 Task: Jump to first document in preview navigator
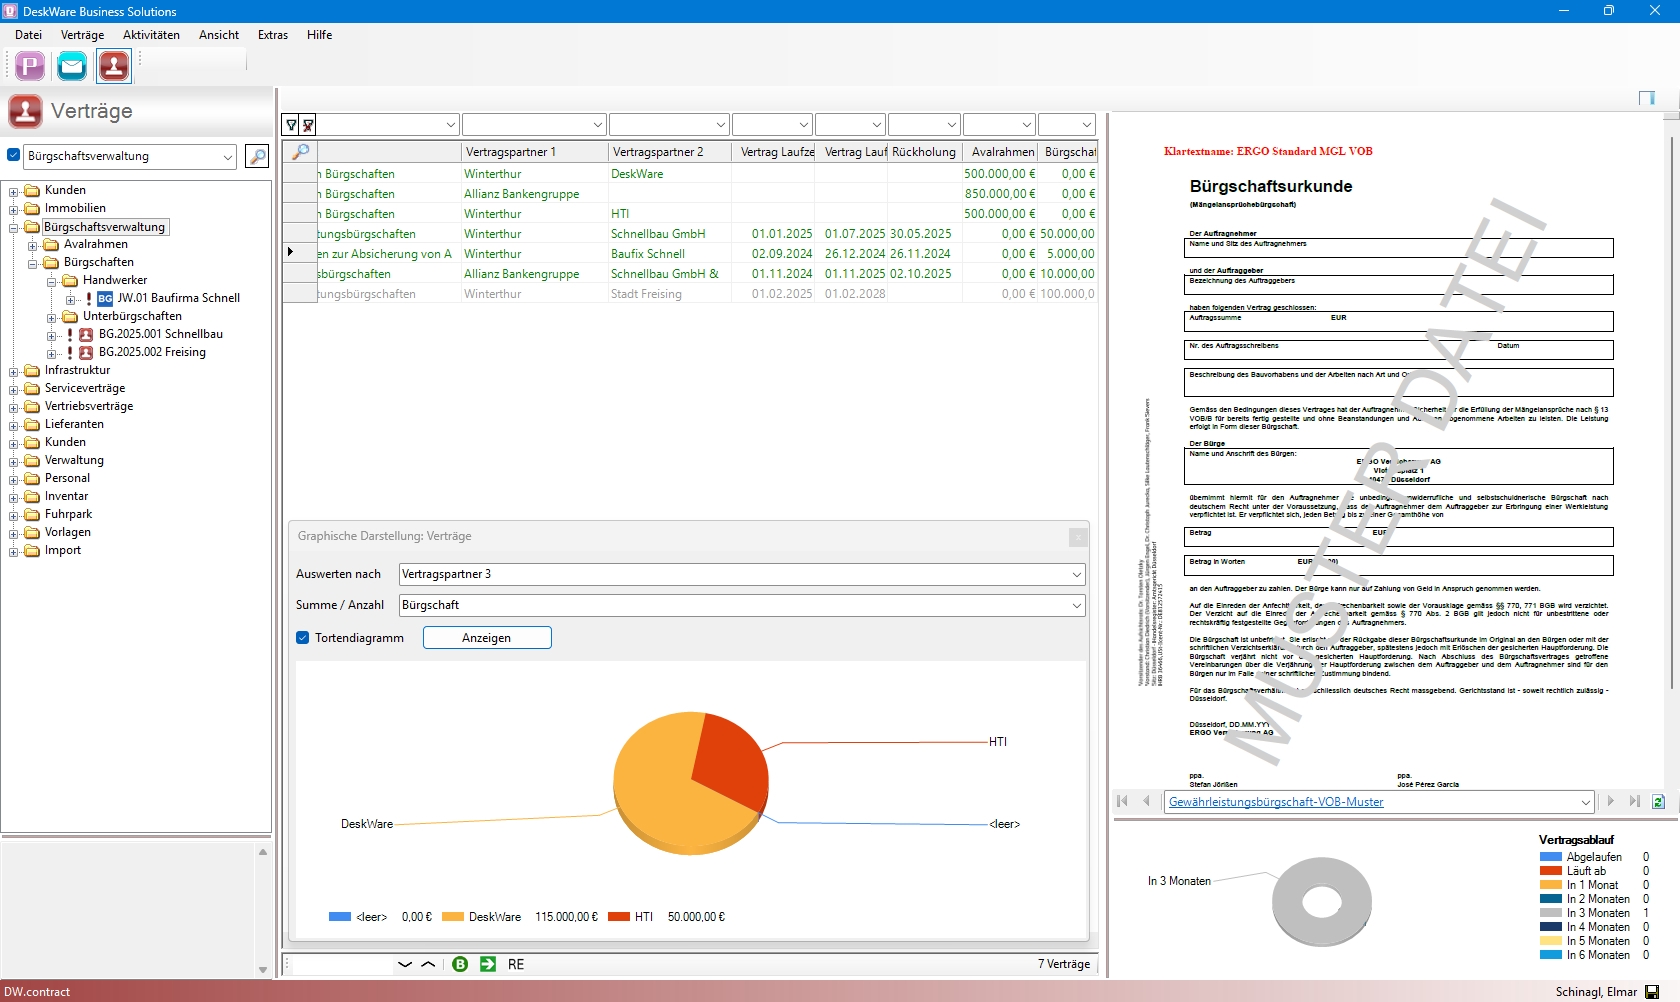pos(1122,801)
